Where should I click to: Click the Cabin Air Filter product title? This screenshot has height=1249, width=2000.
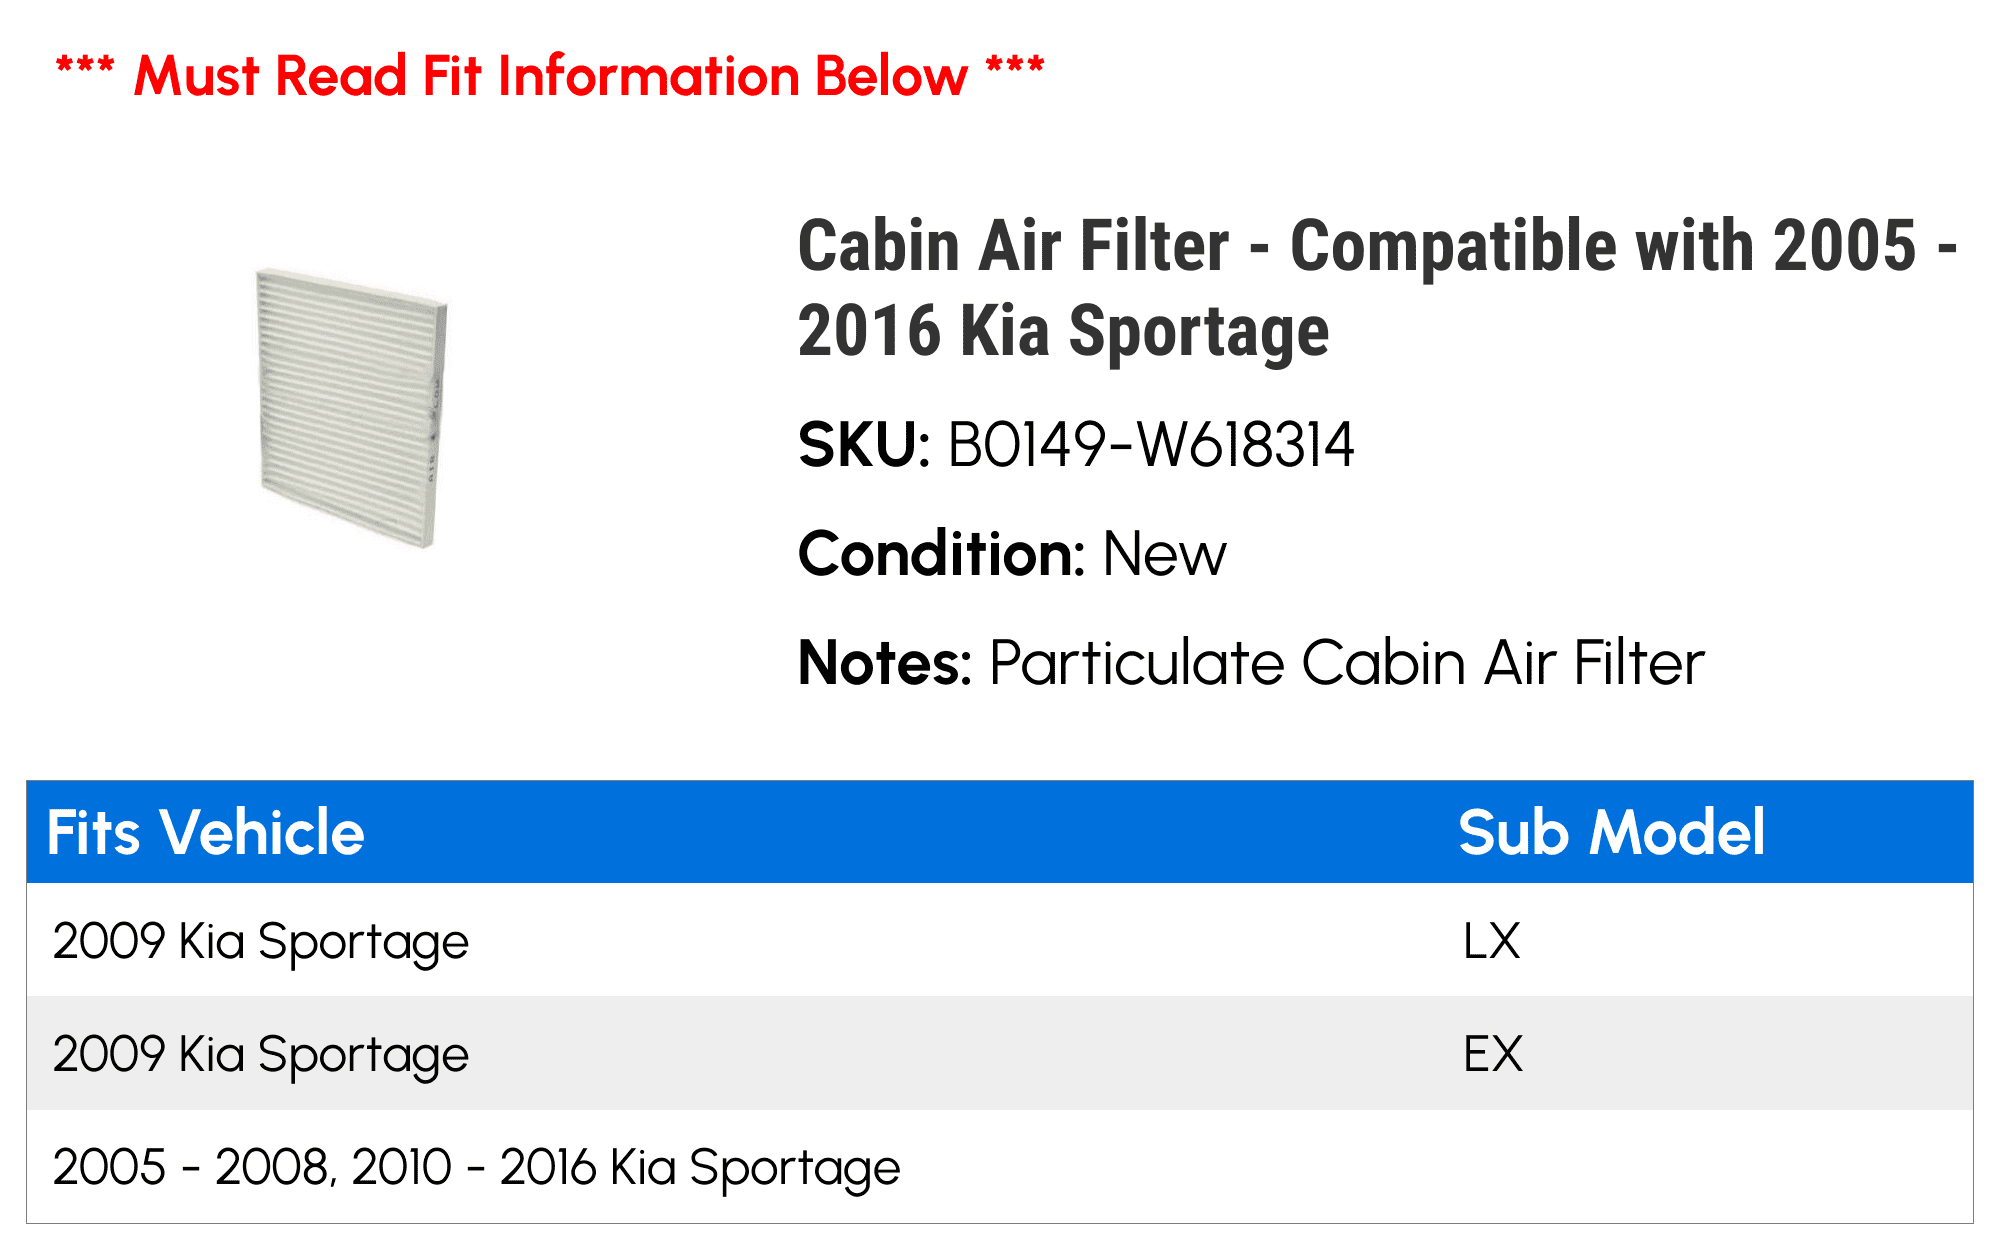click(x=1378, y=288)
